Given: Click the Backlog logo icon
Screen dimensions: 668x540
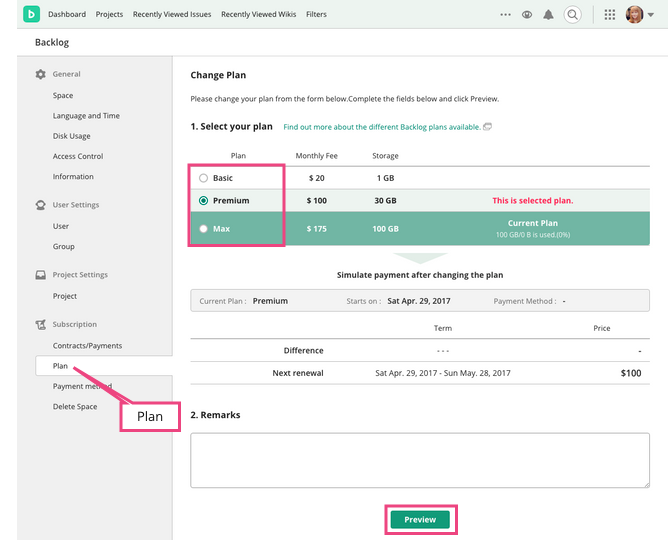Looking at the screenshot, I should click(31, 14).
